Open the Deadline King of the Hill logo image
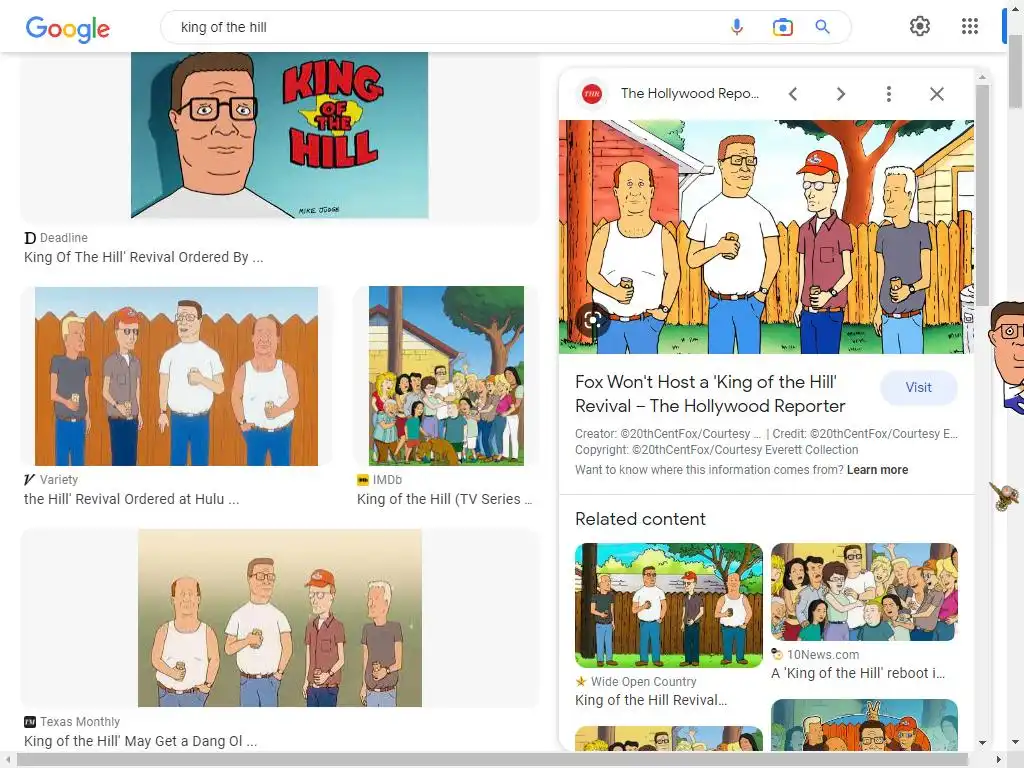This screenshot has height=768, width=1024. [280, 135]
